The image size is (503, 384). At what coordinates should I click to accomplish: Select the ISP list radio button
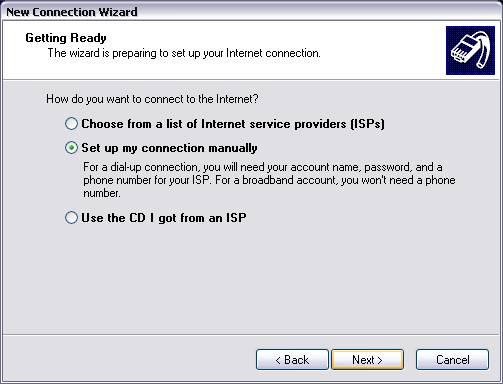tap(71, 124)
